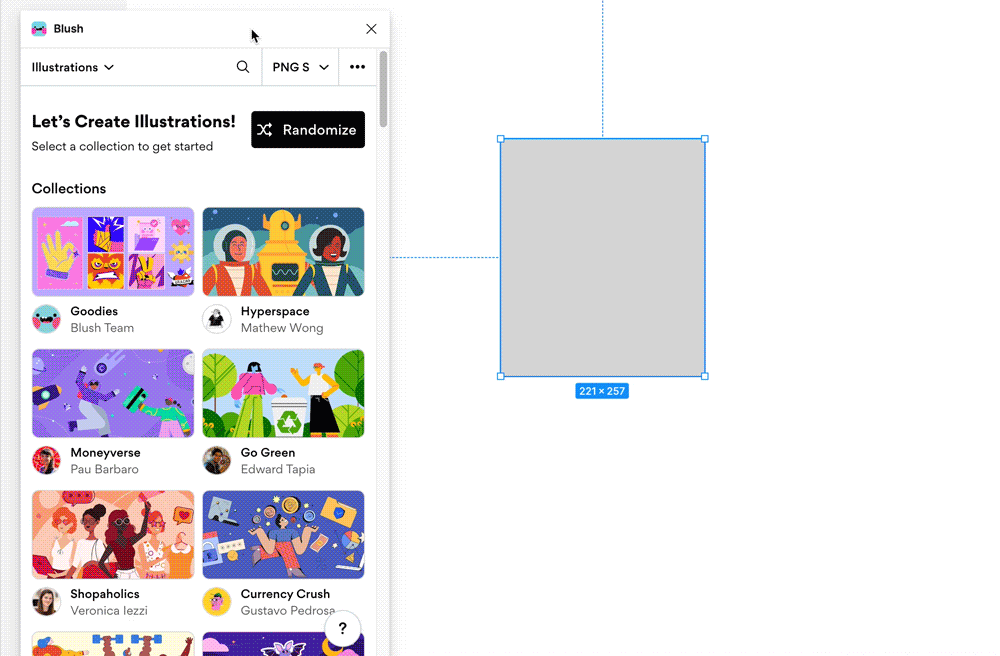Open the Hyperspace collection thumbnail
1000x656 pixels.
[x=283, y=252]
